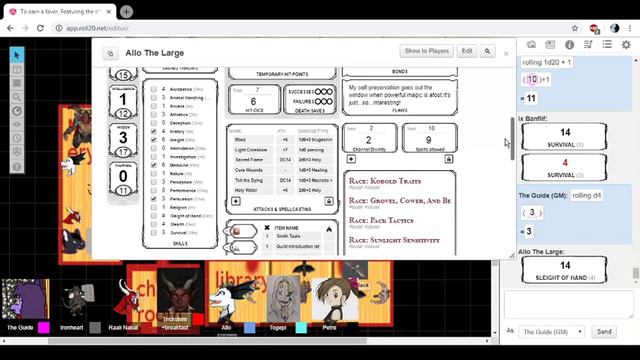The image size is (640, 360).
Task: Send the chat message
Action: pos(604,332)
